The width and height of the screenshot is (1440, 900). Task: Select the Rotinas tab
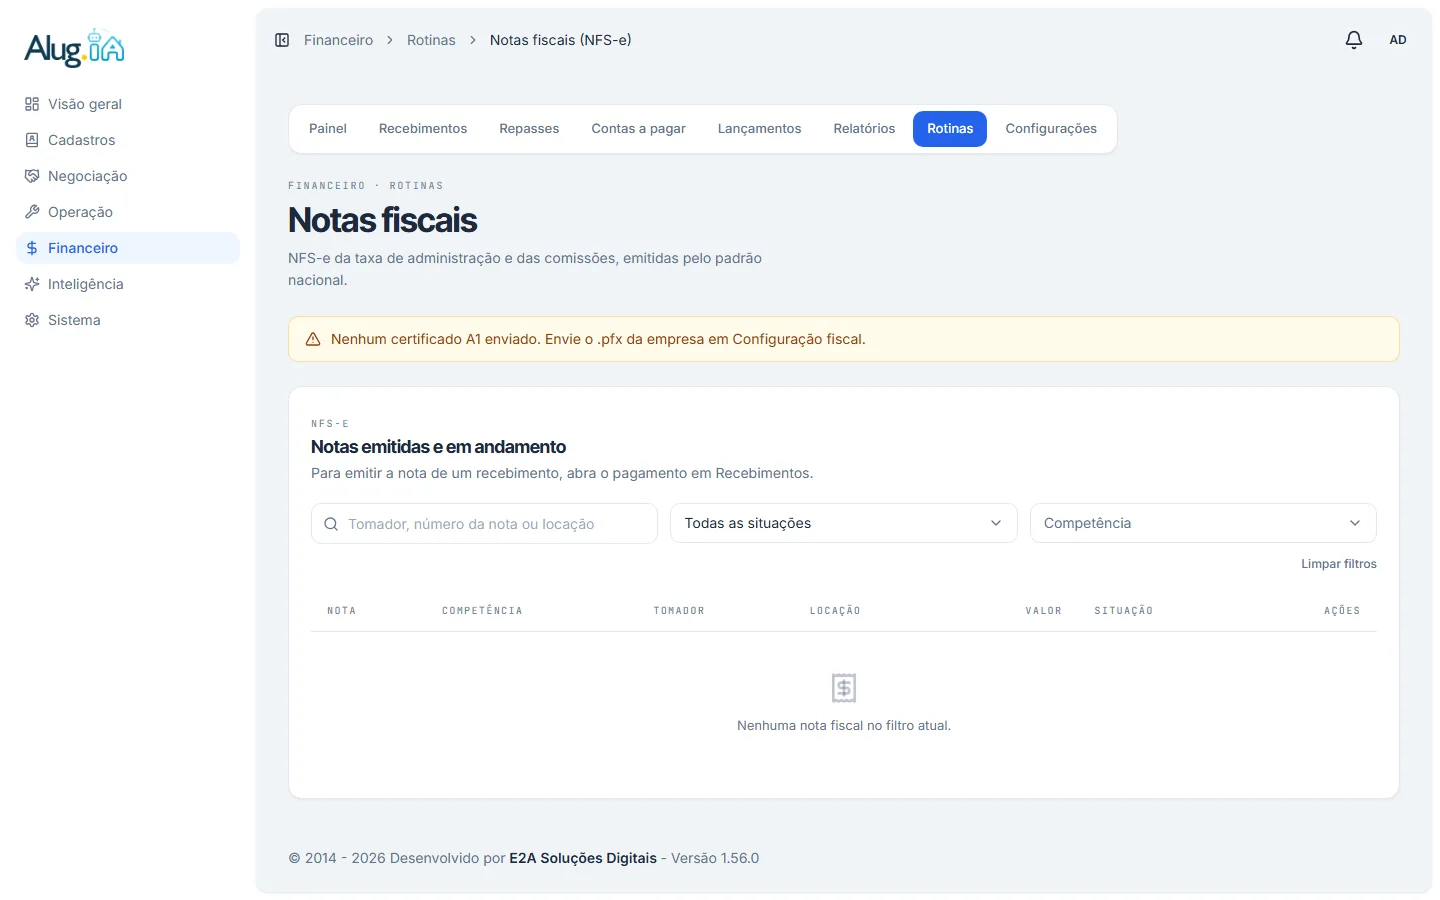[950, 129]
